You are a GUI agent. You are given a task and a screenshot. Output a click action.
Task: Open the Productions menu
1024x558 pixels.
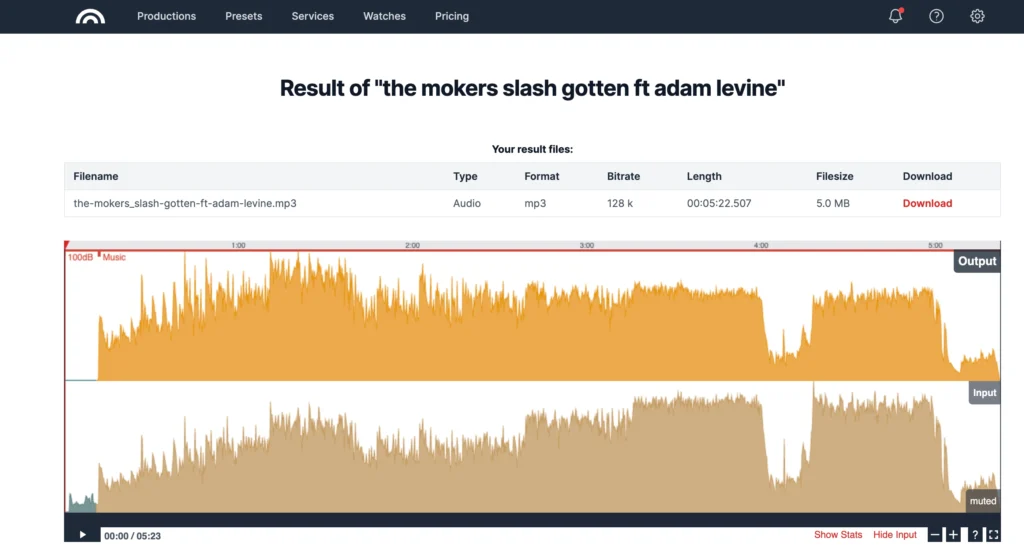pyautogui.click(x=166, y=16)
